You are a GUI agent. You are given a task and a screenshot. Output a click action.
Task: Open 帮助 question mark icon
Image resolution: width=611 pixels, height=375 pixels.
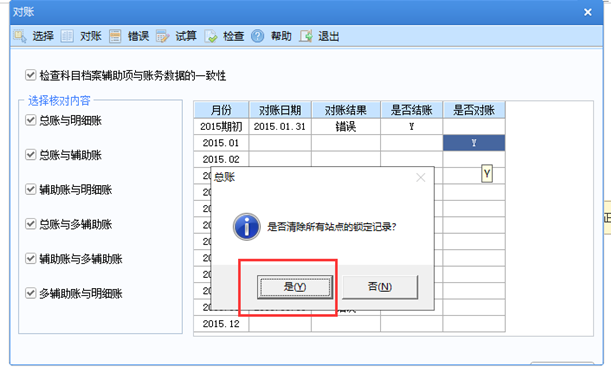coord(258,36)
